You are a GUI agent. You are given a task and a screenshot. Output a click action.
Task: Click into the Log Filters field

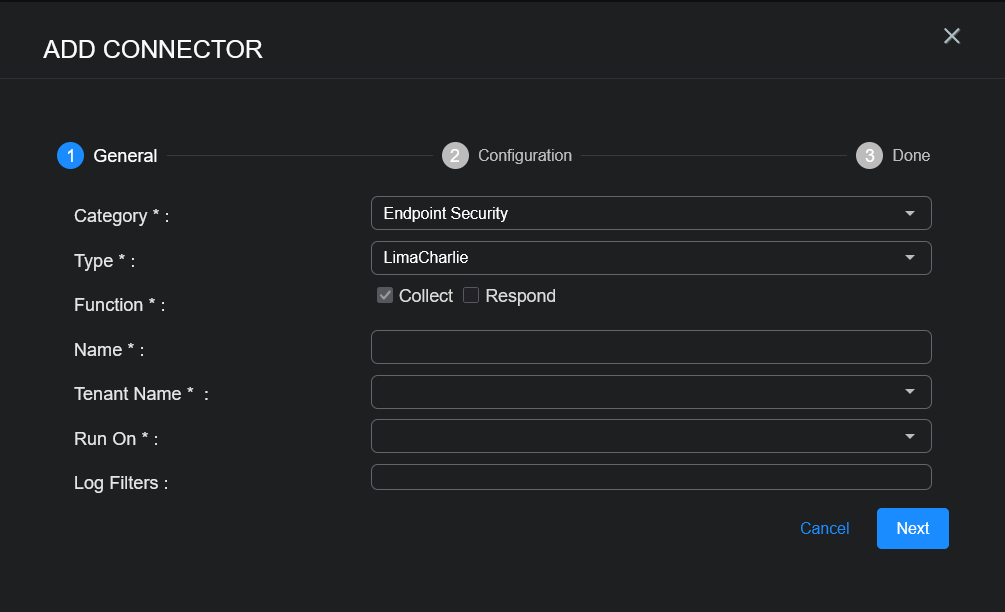[x=650, y=477]
